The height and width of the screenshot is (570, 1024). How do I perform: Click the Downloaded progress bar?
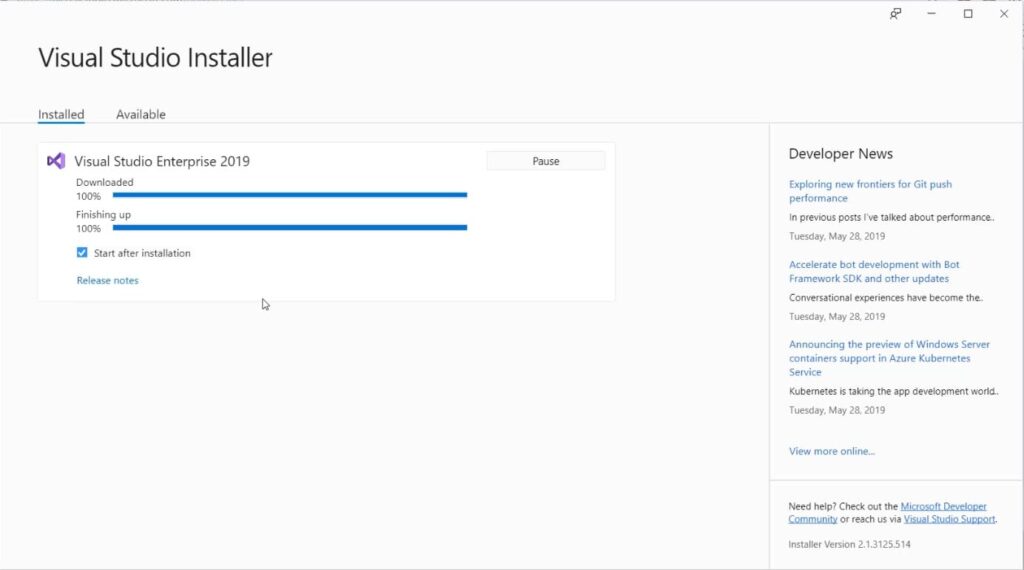click(x=290, y=195)
